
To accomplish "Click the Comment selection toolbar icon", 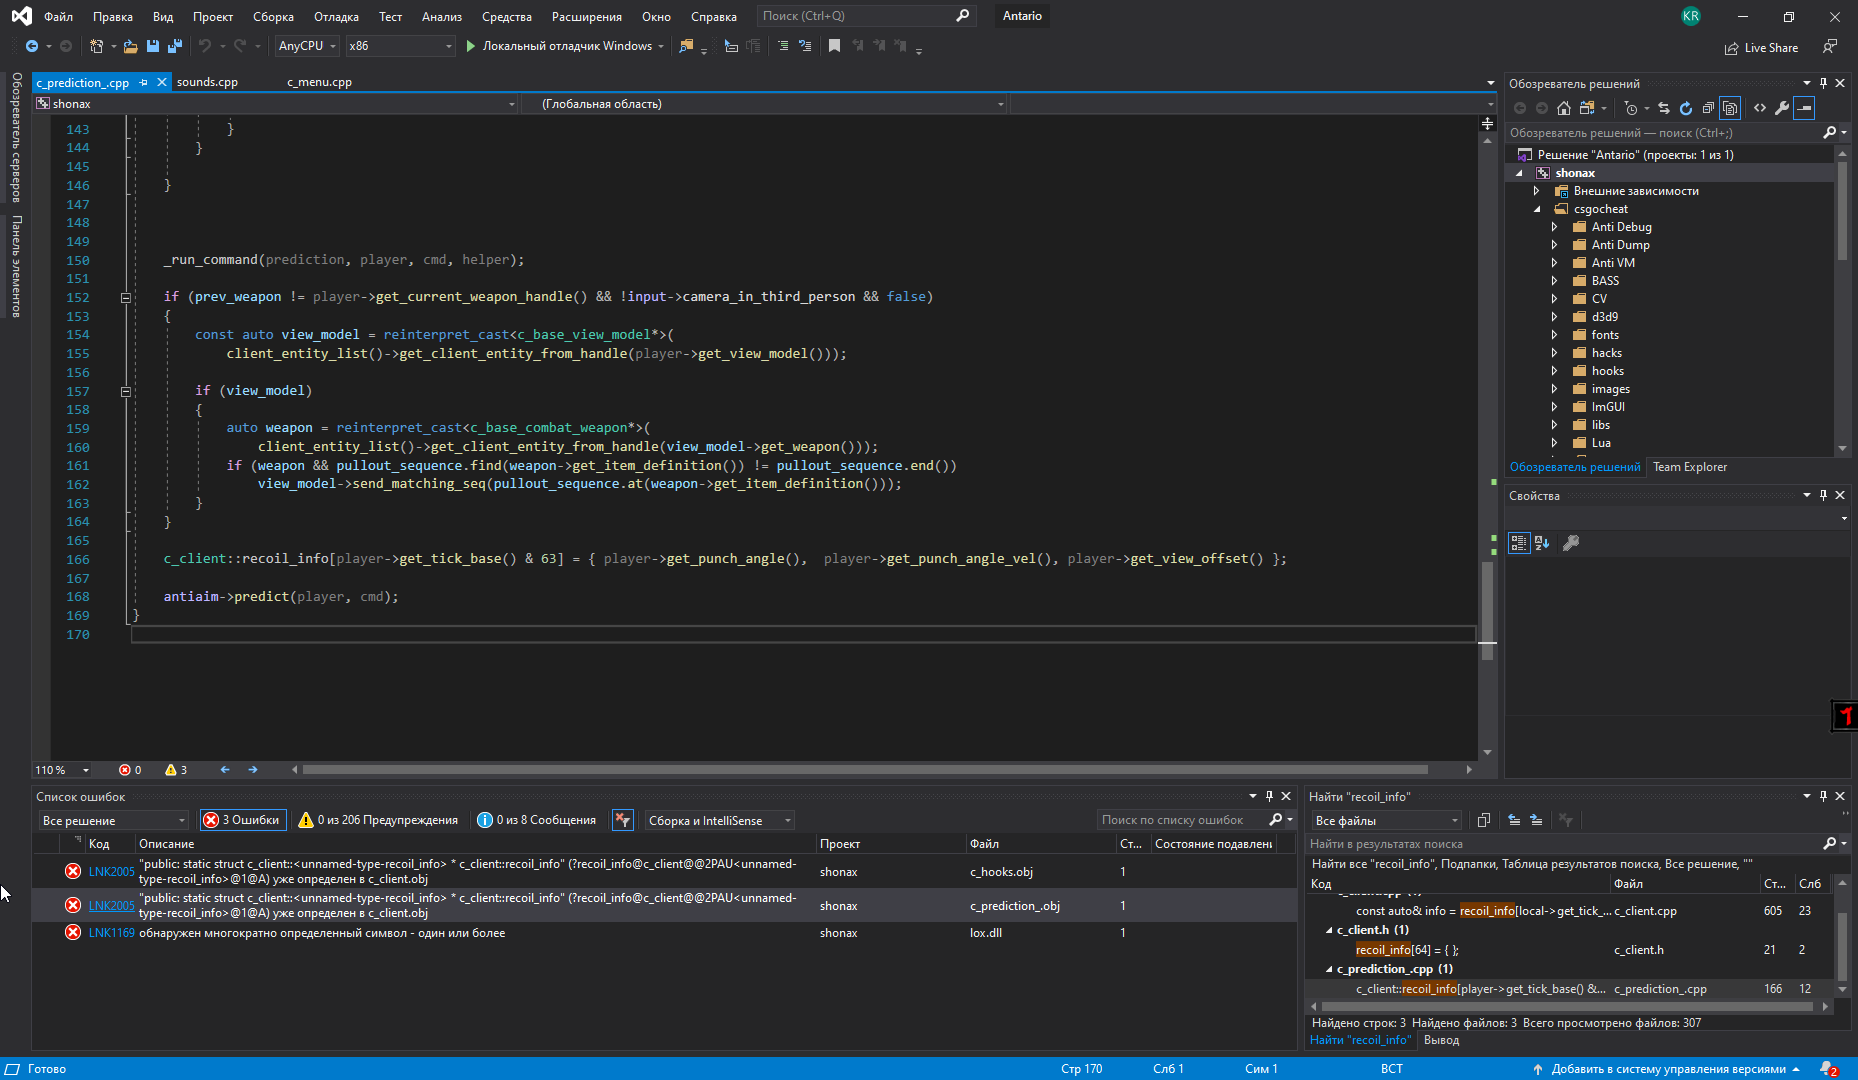I will pyautogui.click(x=783, y=46).
